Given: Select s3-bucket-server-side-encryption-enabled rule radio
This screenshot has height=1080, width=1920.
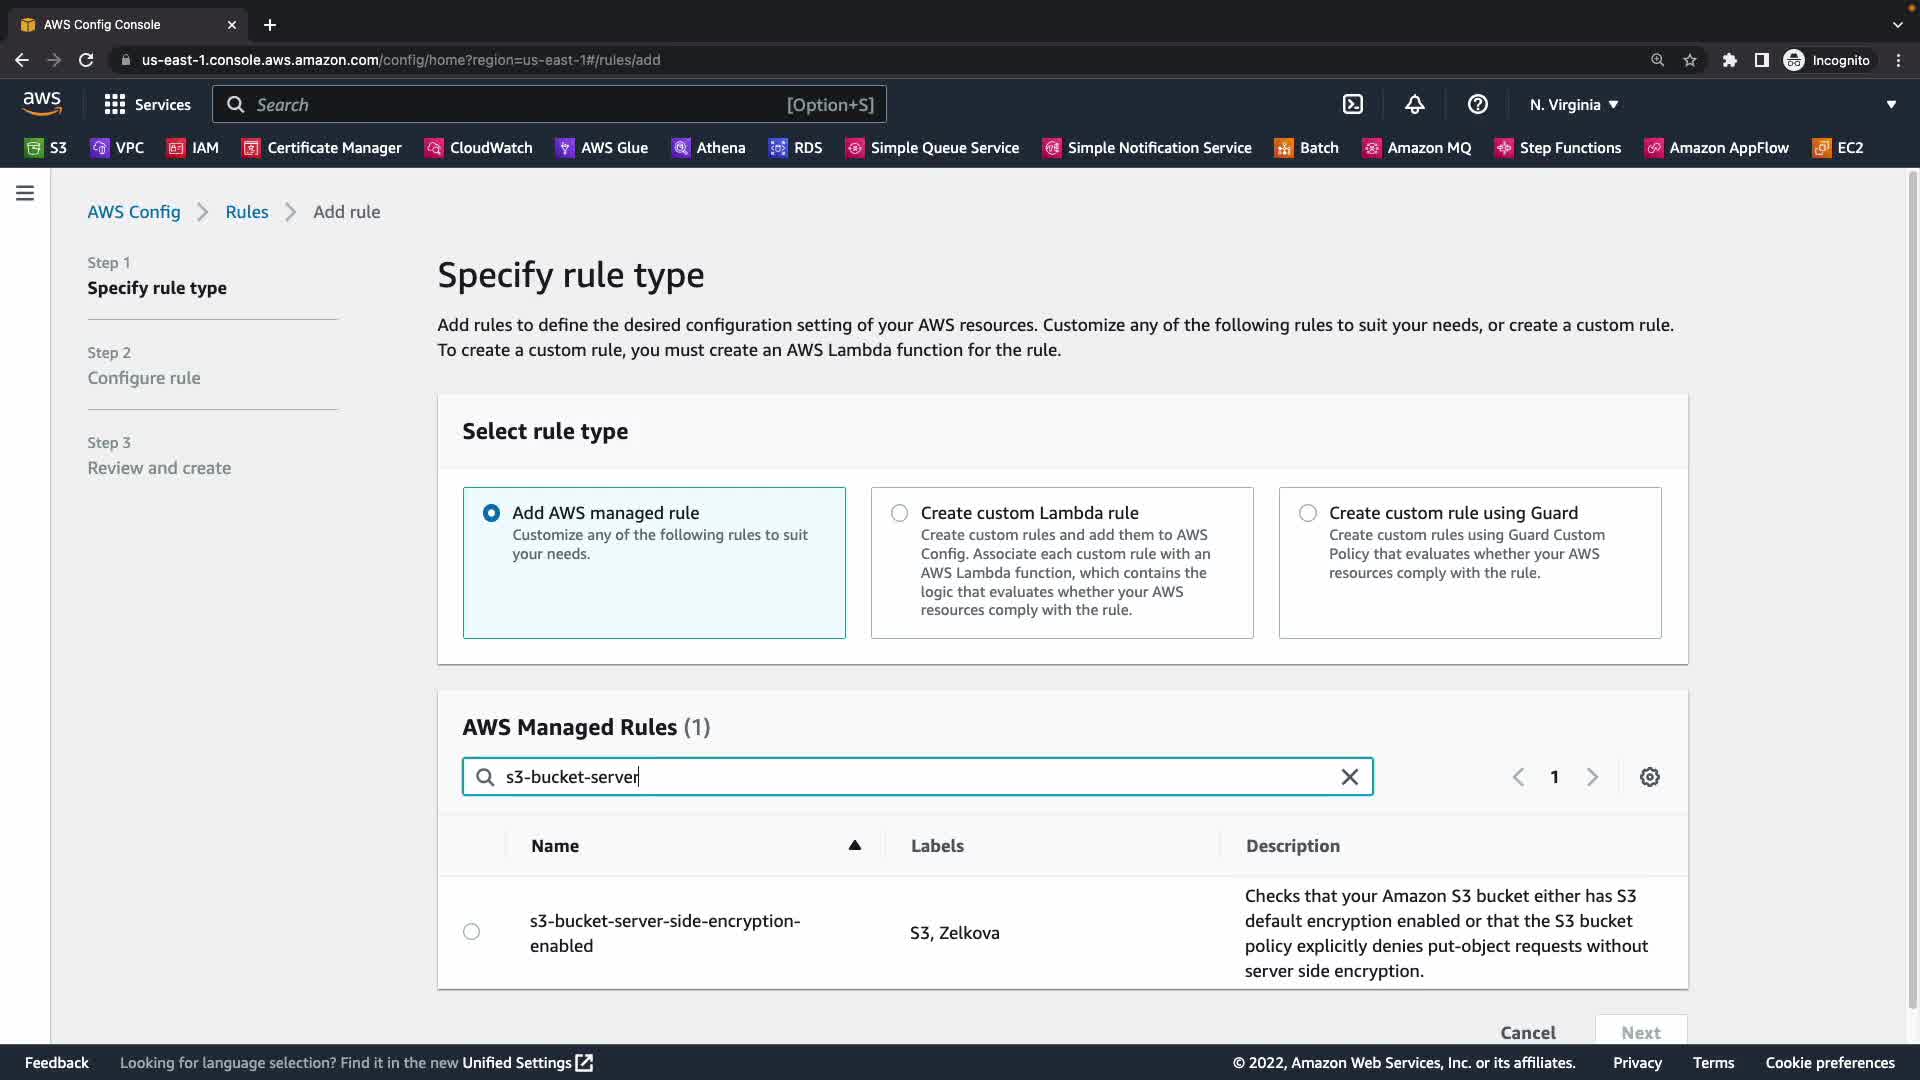Looking at the screenshot, I should click(x=471, y=932).
